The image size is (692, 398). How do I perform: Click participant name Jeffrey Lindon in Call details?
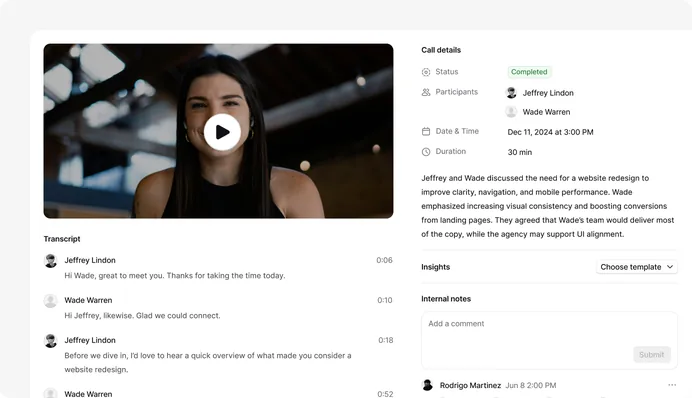pos(548,93)
